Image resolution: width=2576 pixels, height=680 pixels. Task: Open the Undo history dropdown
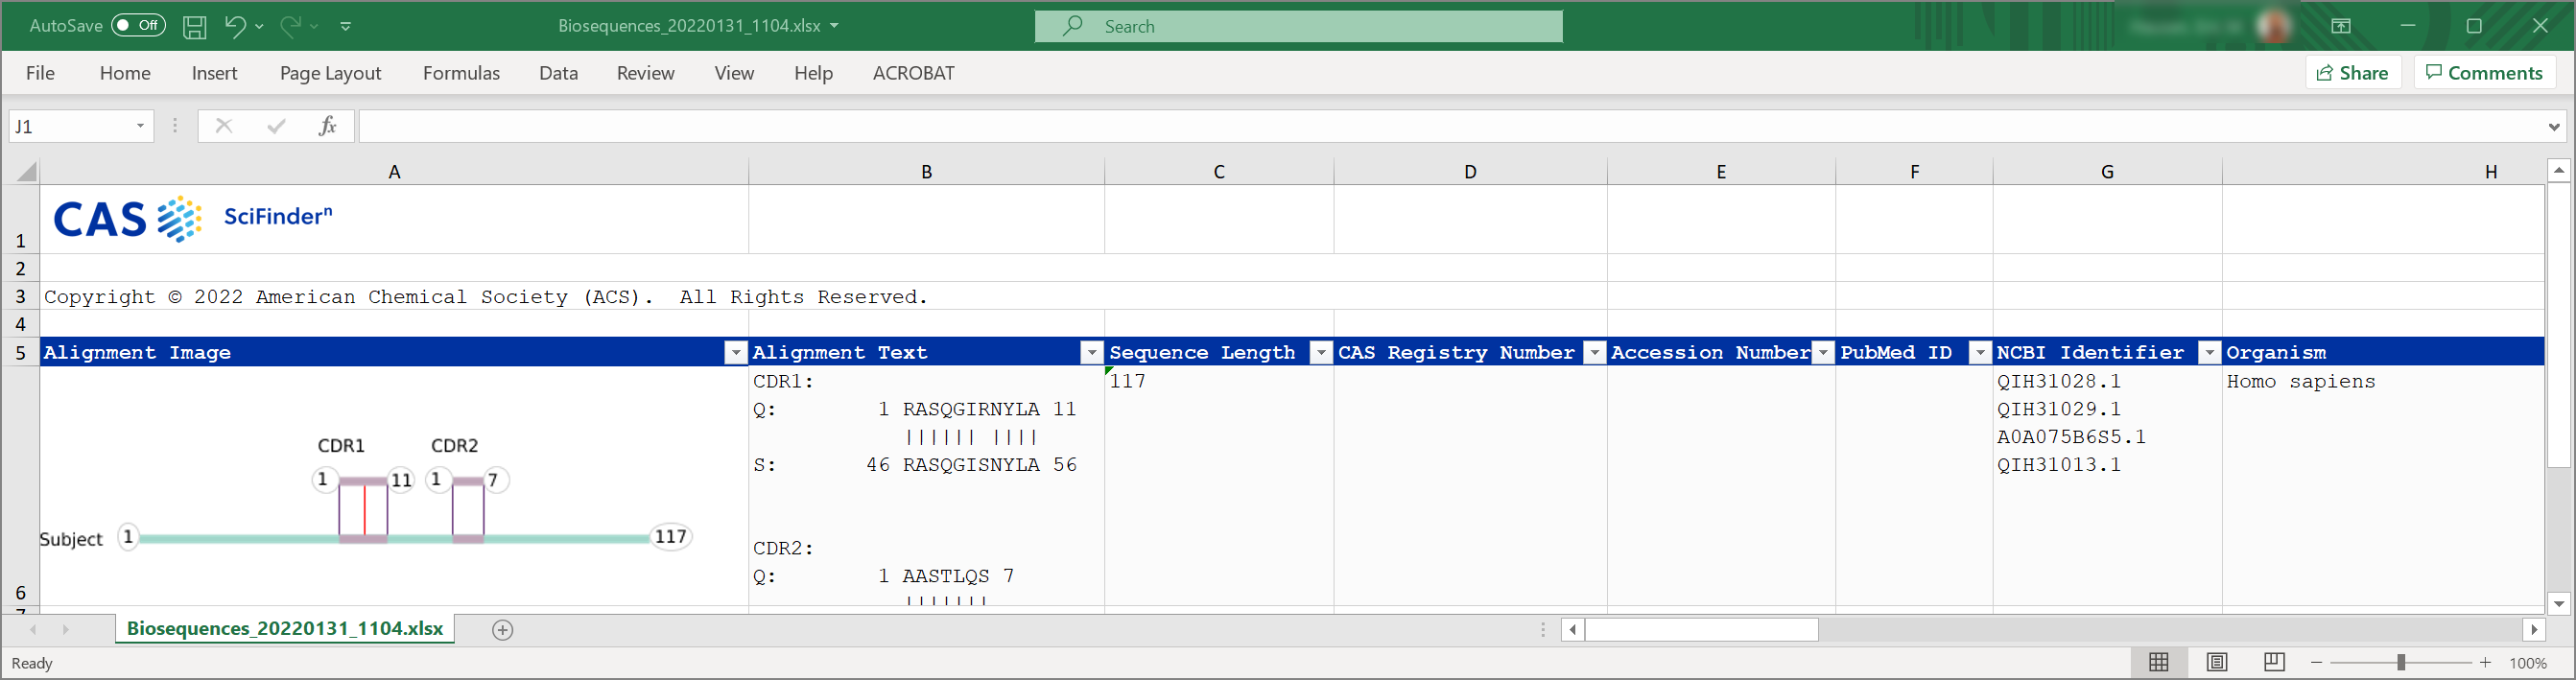point(260,26)
